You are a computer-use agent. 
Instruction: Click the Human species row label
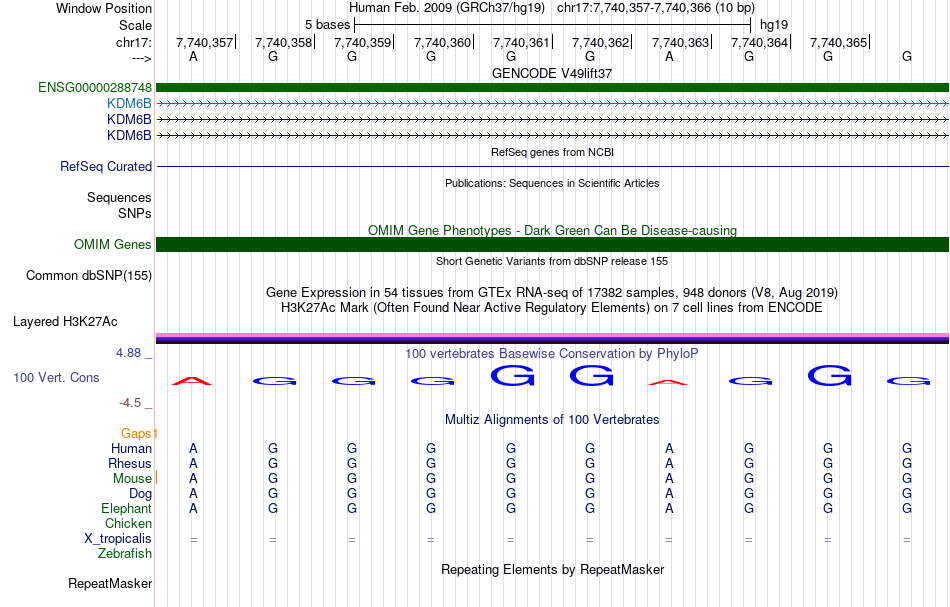click(x=131, y=449)
